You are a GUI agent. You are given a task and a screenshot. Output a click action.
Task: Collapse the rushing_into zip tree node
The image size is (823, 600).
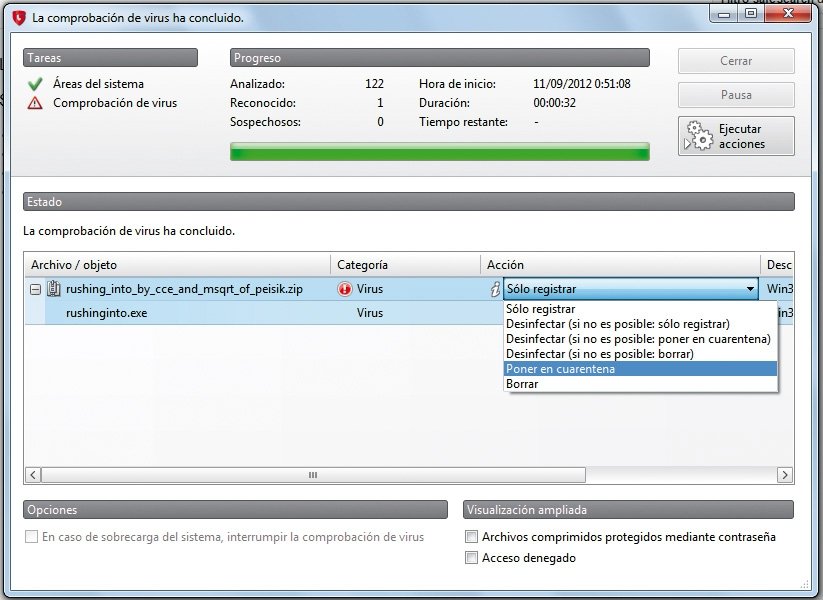(35, 289)
